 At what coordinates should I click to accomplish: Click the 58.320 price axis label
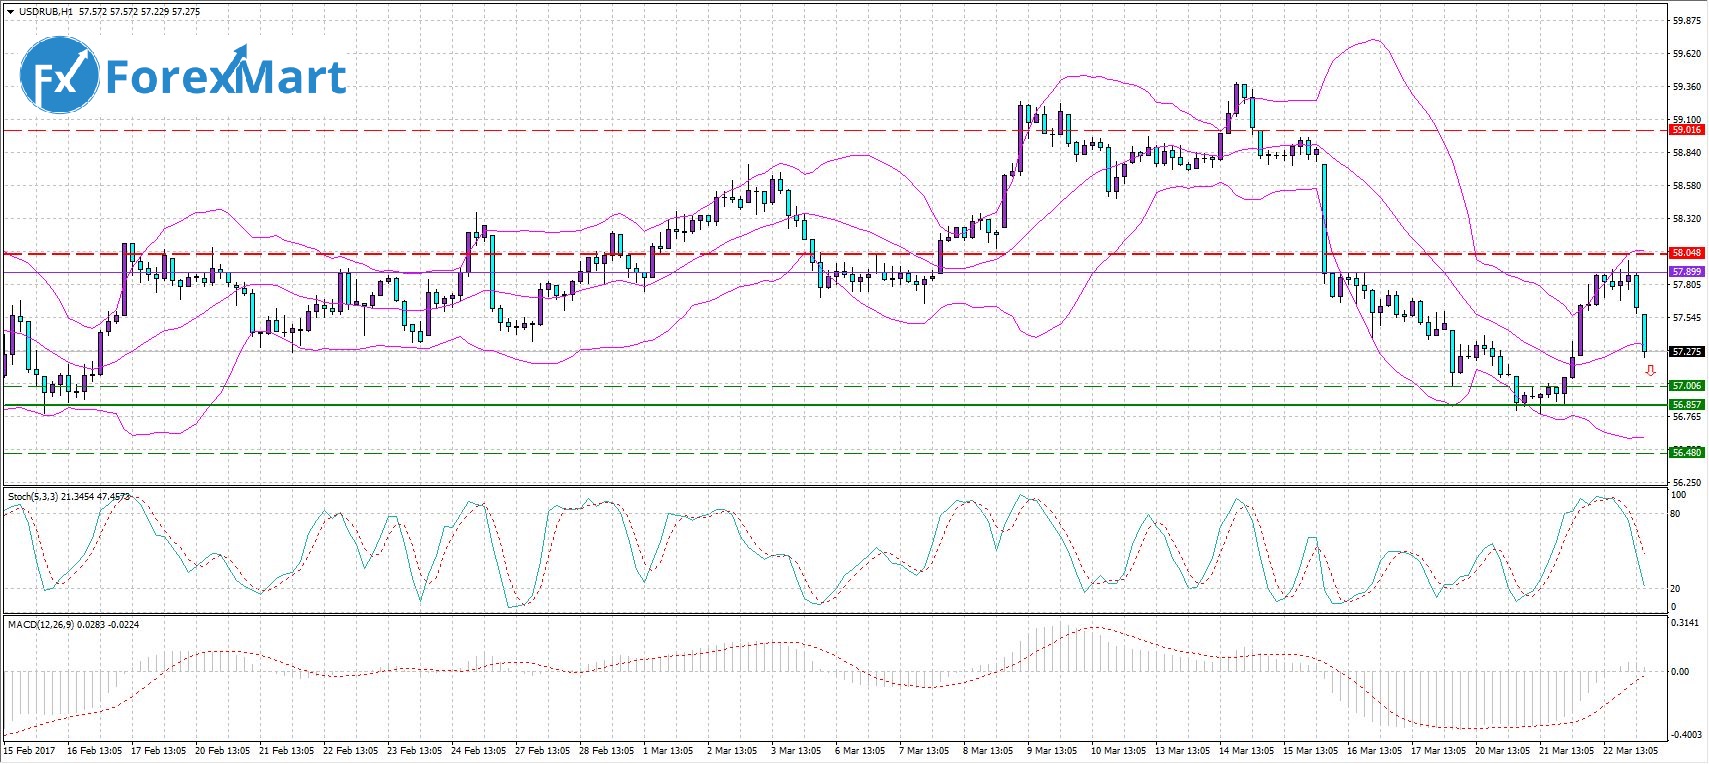[1687, 219]
